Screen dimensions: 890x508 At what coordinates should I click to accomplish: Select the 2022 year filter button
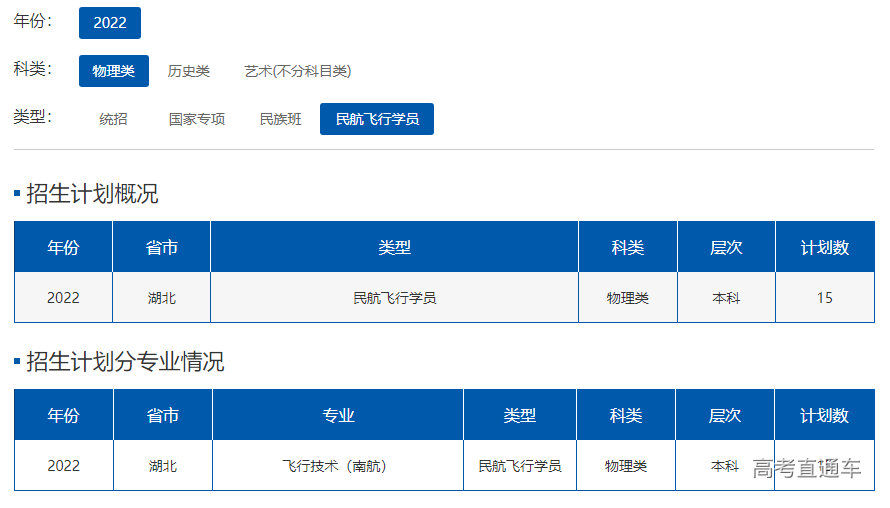(x=110, y=23)
